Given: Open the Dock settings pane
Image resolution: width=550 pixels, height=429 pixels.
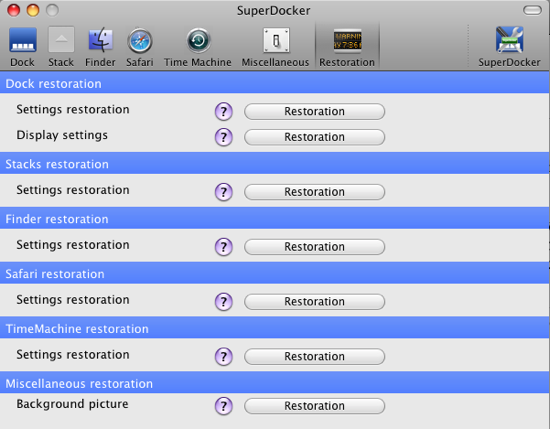Looking at the screenshot, I should point(22,47).
